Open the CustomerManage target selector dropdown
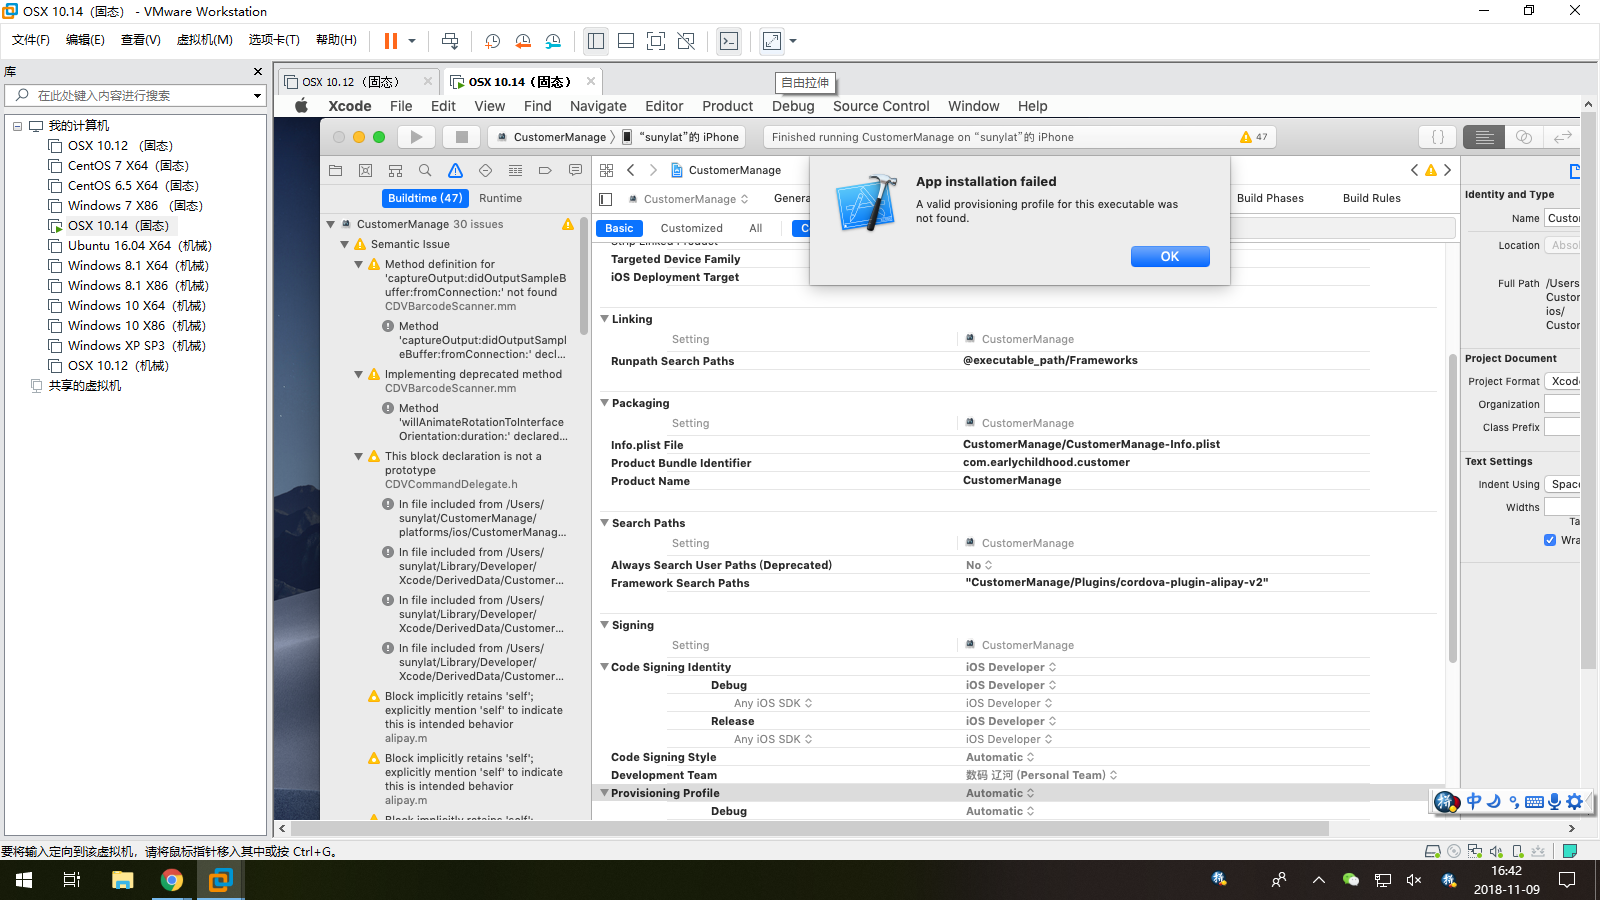This screenshot has height=900, width=1600. [689, 199]
